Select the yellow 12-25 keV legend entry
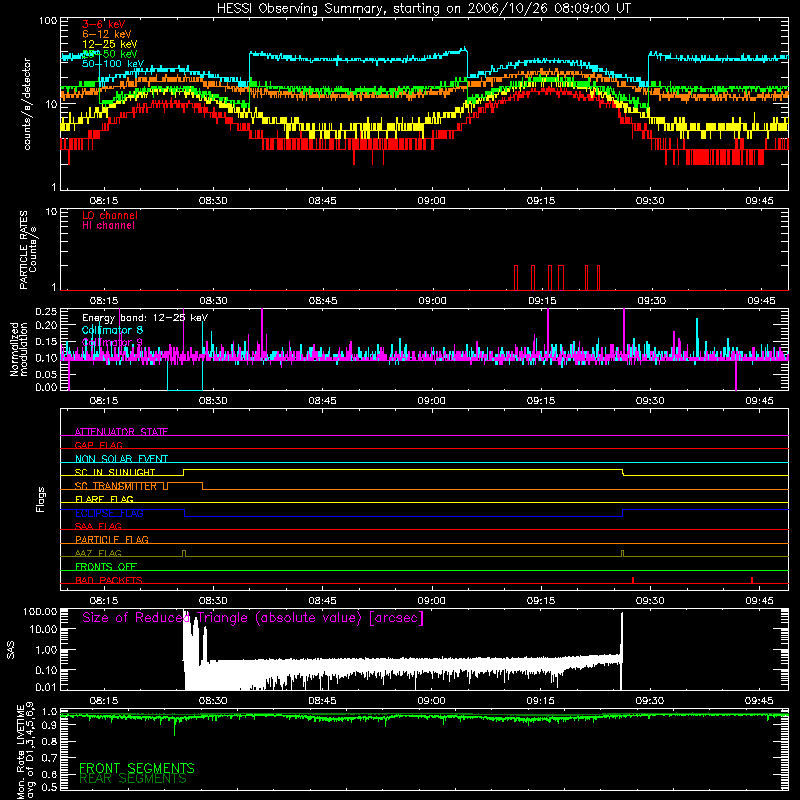 tap(109, 44)
